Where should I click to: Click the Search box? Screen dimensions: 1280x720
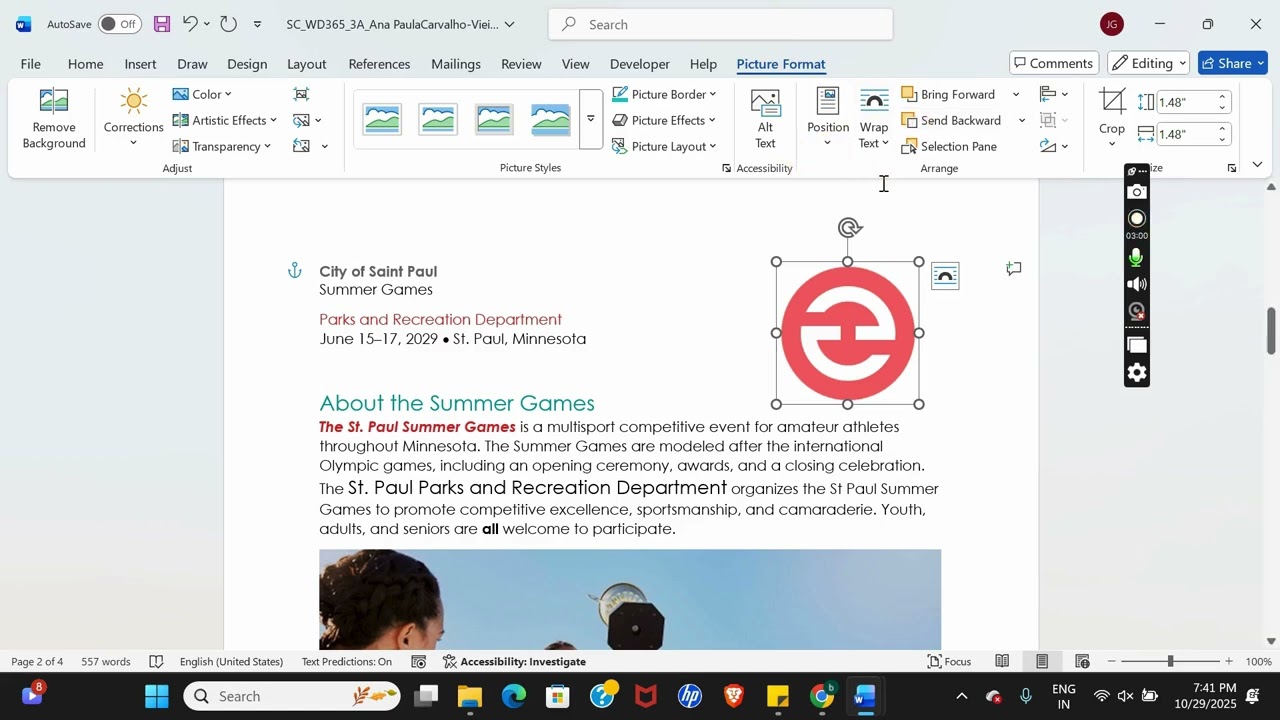point(720,24)
